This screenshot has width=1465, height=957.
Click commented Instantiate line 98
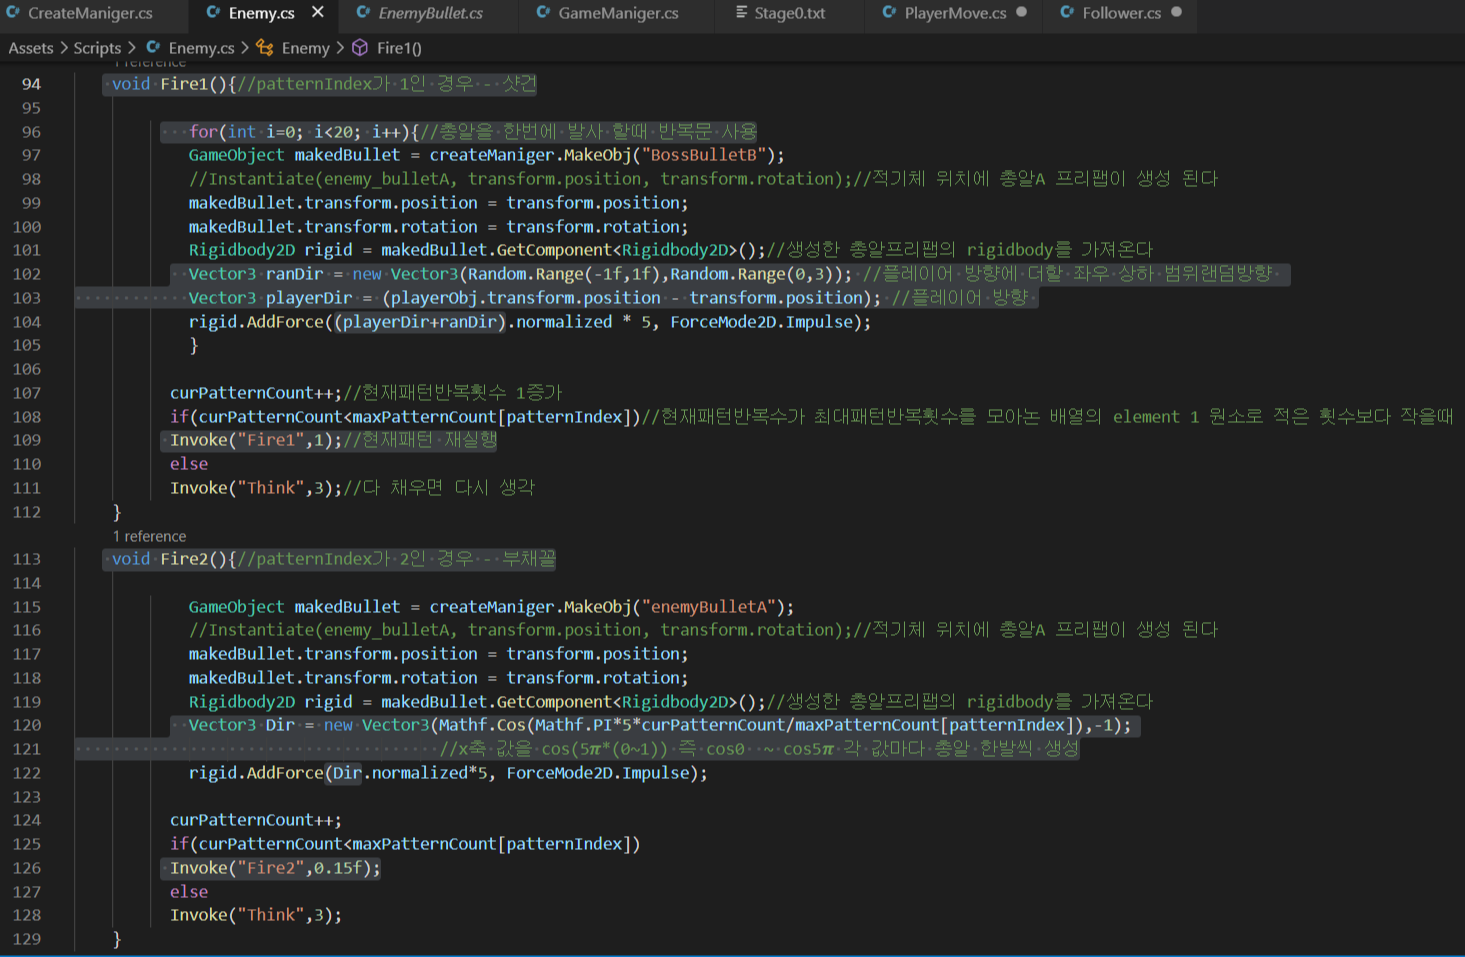pos(703,179)
